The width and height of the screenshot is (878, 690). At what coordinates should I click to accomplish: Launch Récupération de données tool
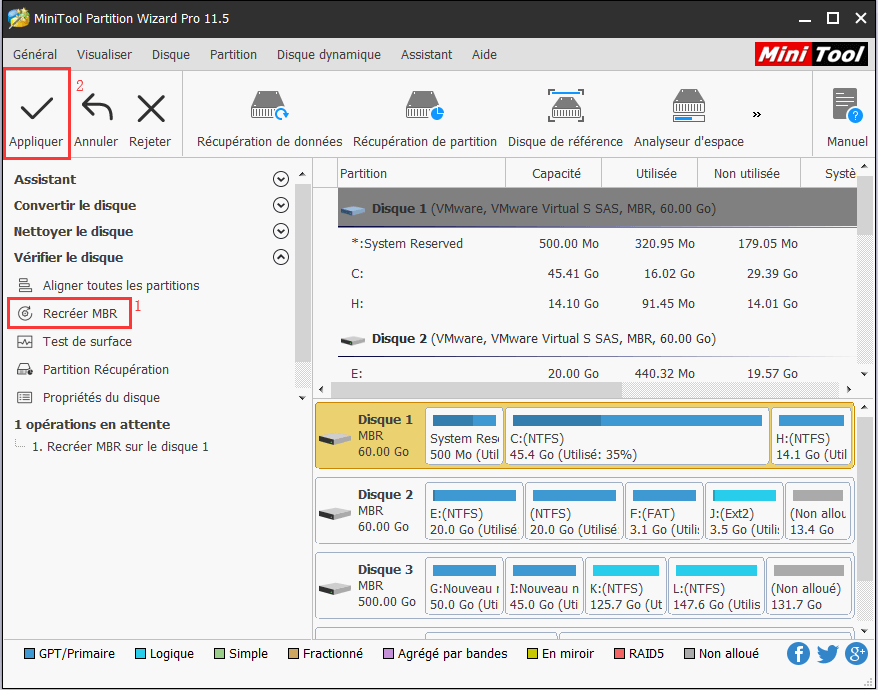point(269,118)
